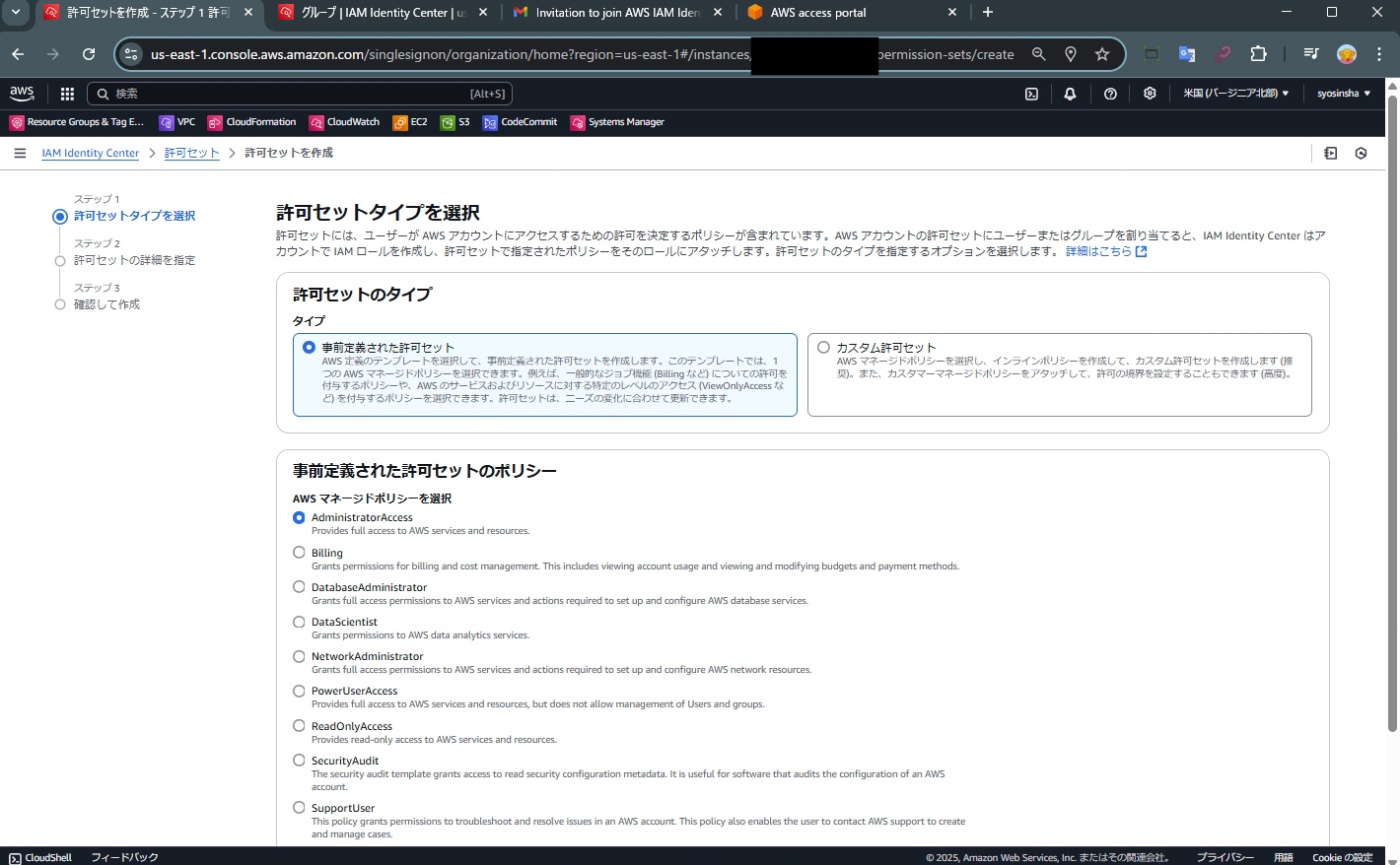The height and width of the screenshot is (865, 1400).
Task: Go to the AWS console home logo
Action: pyautogui.click(x=22, y=93)
